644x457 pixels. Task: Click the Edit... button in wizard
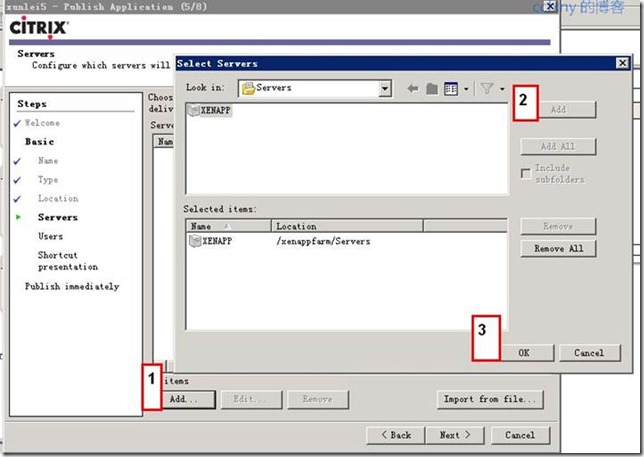click(x=251, y=399)
